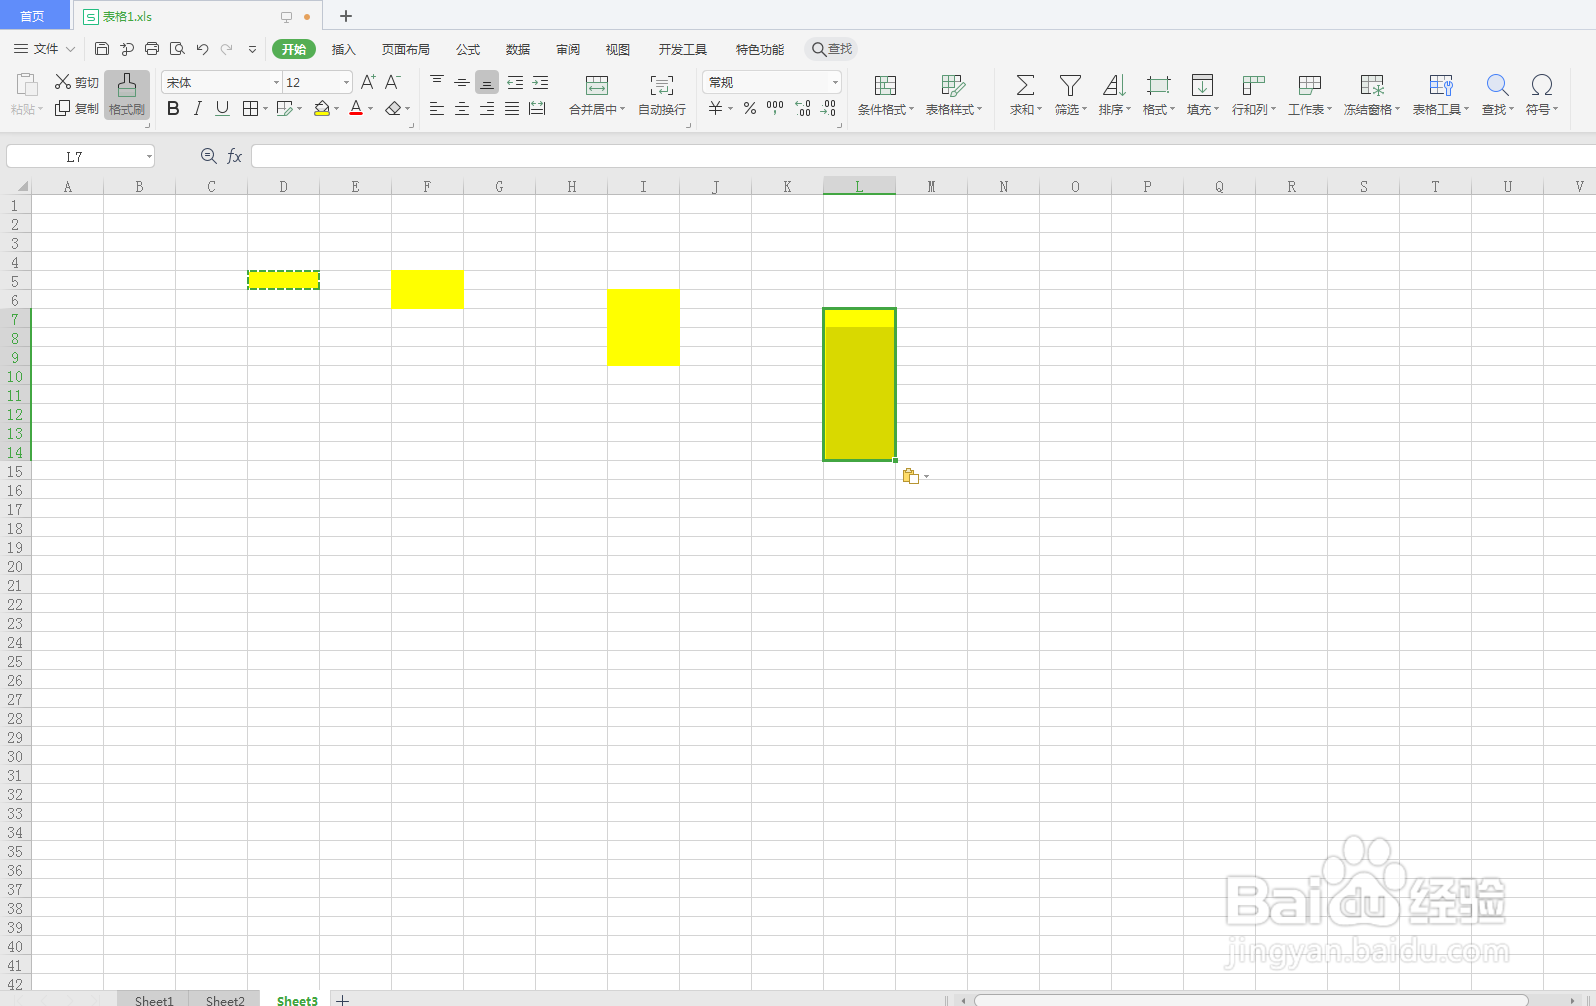Open the 文件 file menu
The width and height of the screenshot is (1596, 1006).
click(45, 48)
